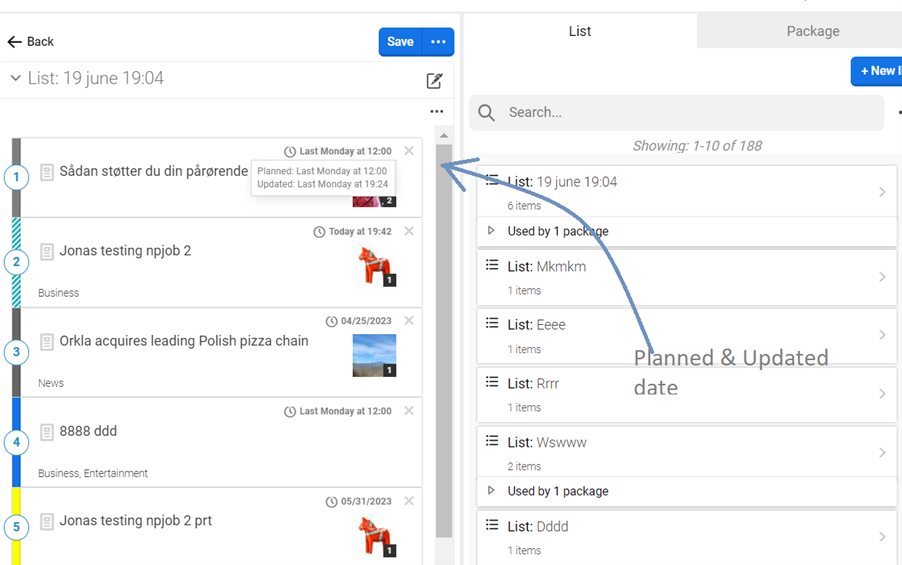Open Save options ellipsis menu
The width and height of the screenshot is (902, 565).
(x=438, y=42)
